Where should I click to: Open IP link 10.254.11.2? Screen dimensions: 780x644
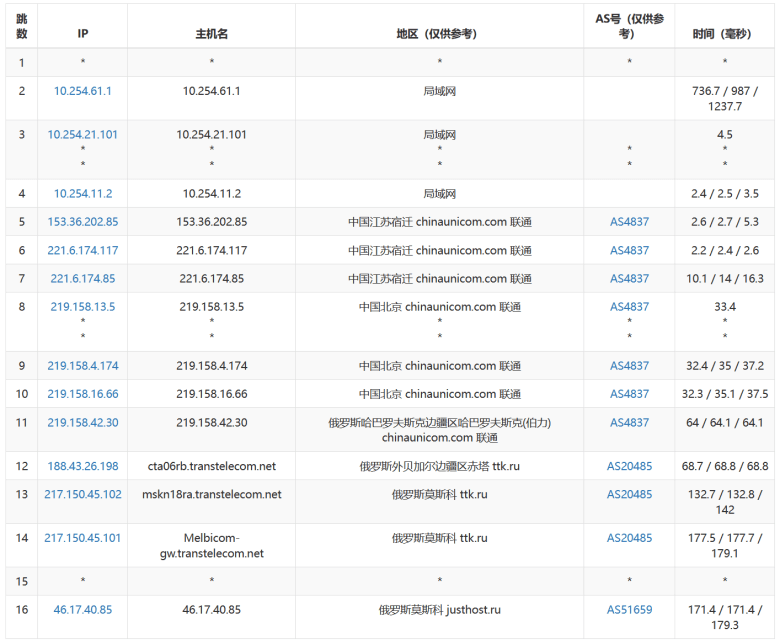click(x=83, y=194)
